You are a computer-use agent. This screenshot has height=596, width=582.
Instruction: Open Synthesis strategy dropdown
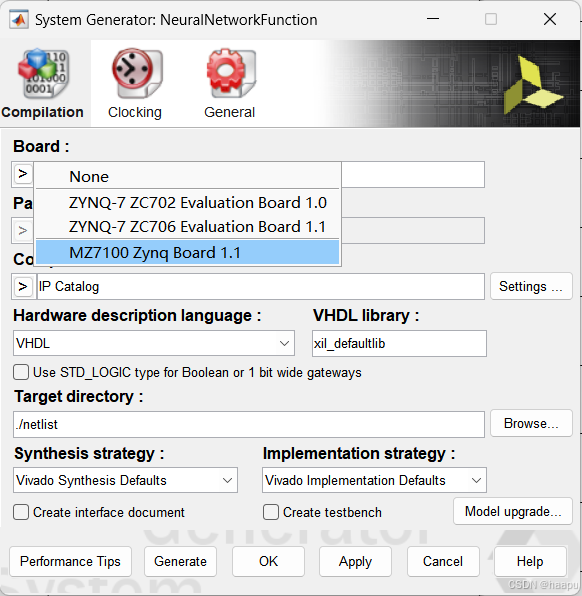point(125,480)
